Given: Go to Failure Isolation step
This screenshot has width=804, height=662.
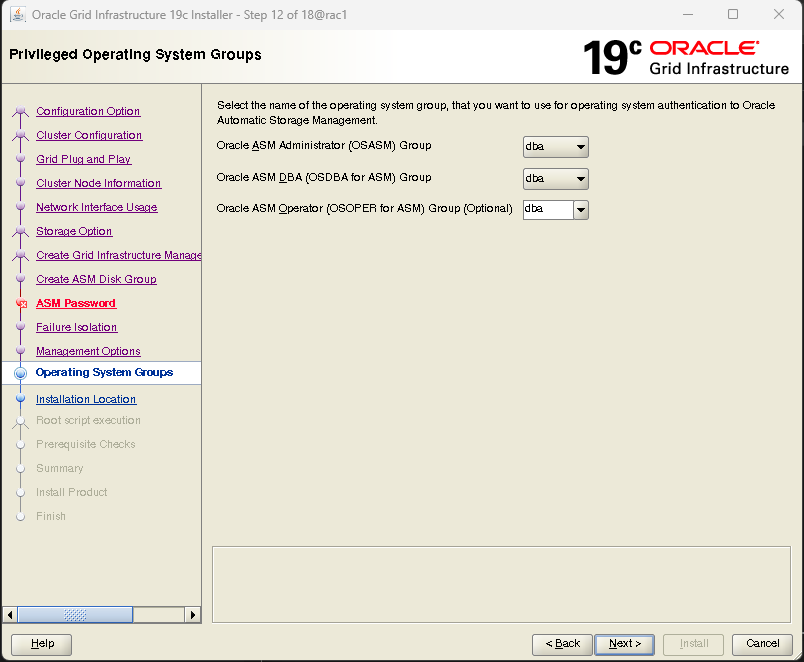Looking at the screenshot, I should (76, 328).
